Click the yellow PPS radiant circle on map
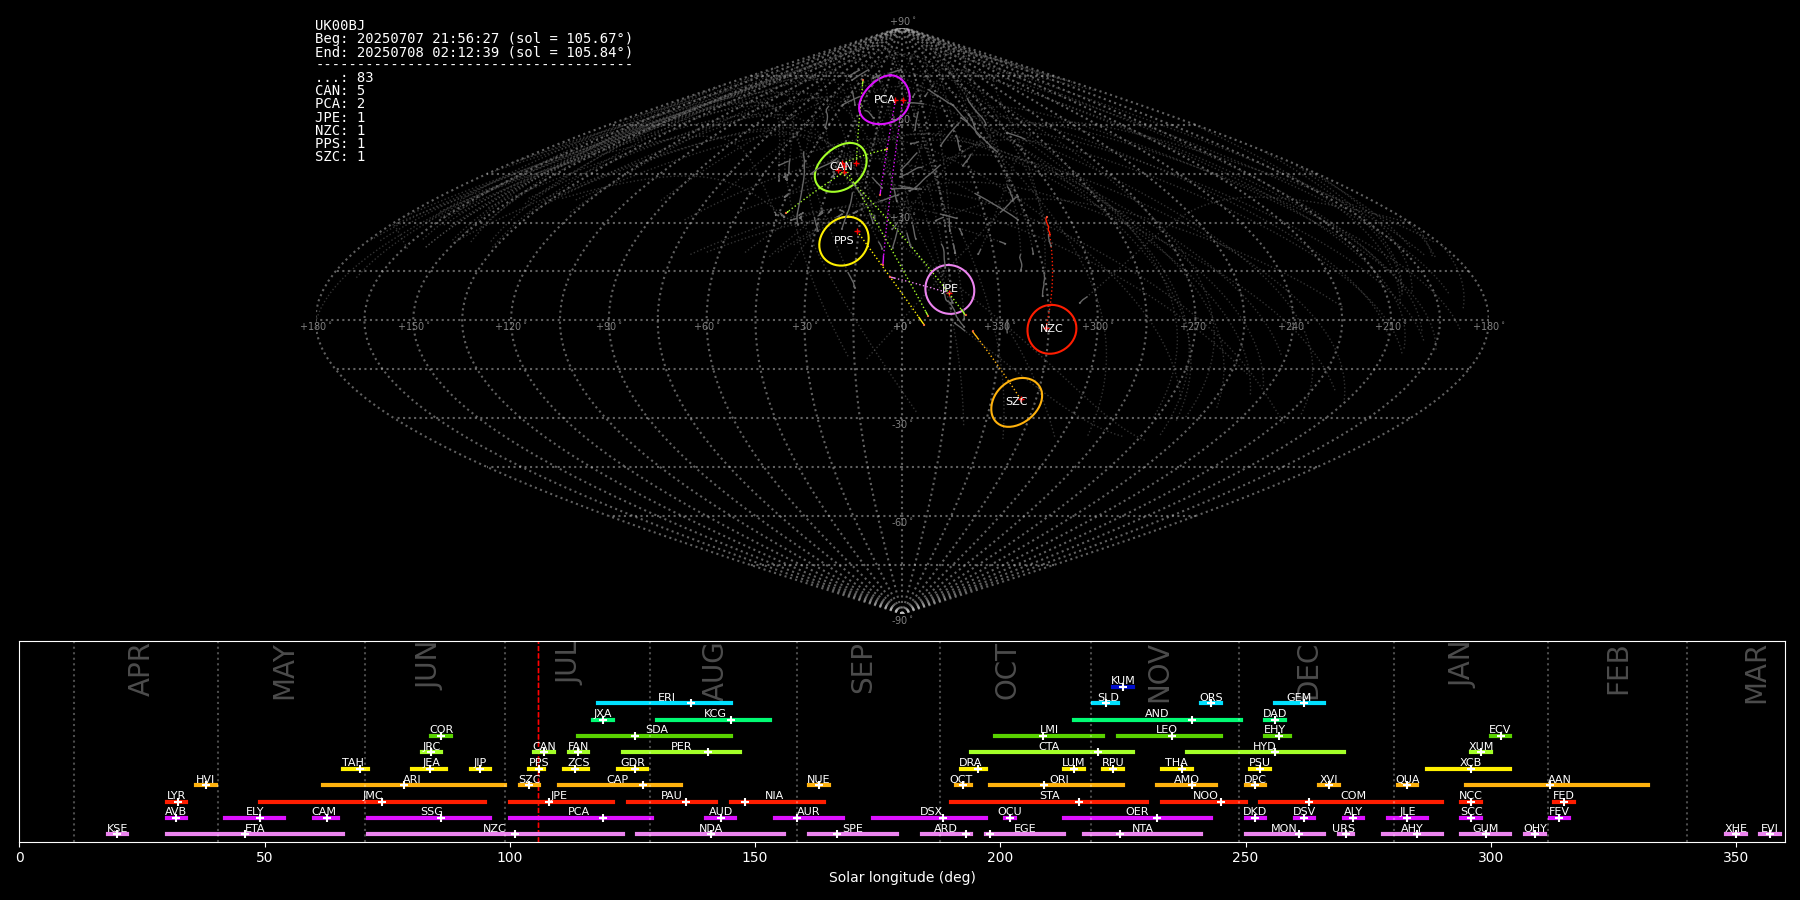The image size is (1800, 900). (x=844, y=241)
